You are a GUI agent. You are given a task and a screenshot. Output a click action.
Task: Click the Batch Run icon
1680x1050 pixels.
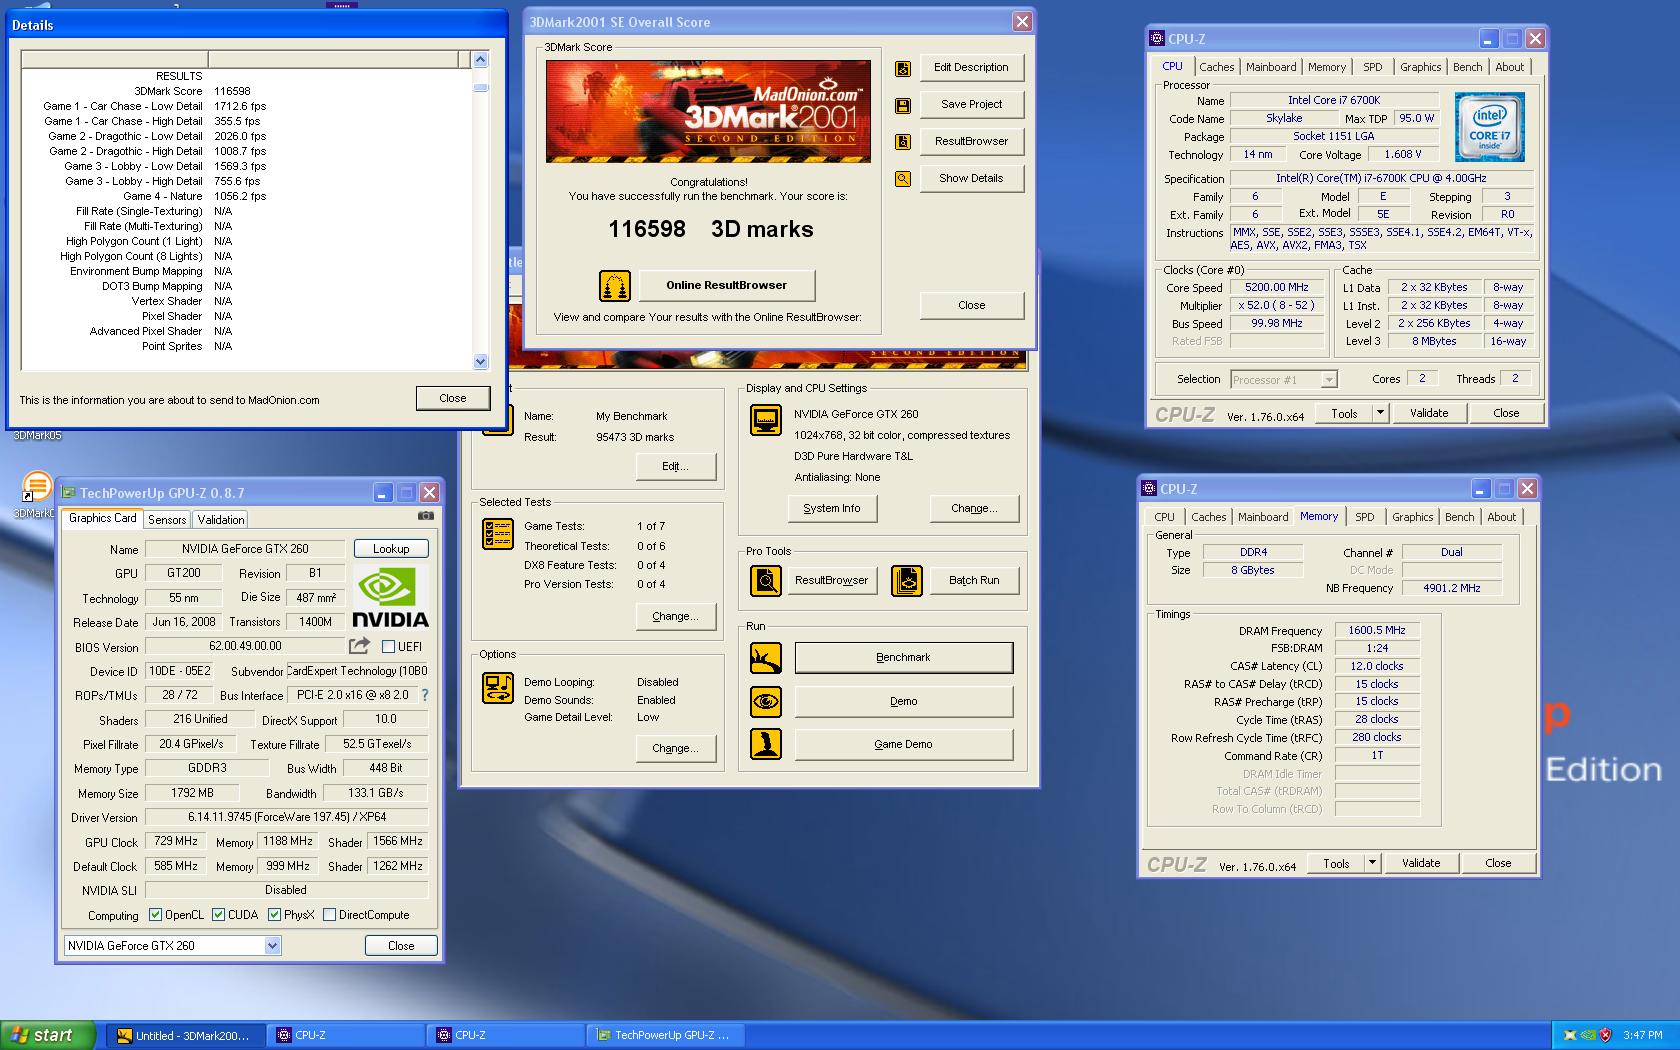tap(907, 580)
